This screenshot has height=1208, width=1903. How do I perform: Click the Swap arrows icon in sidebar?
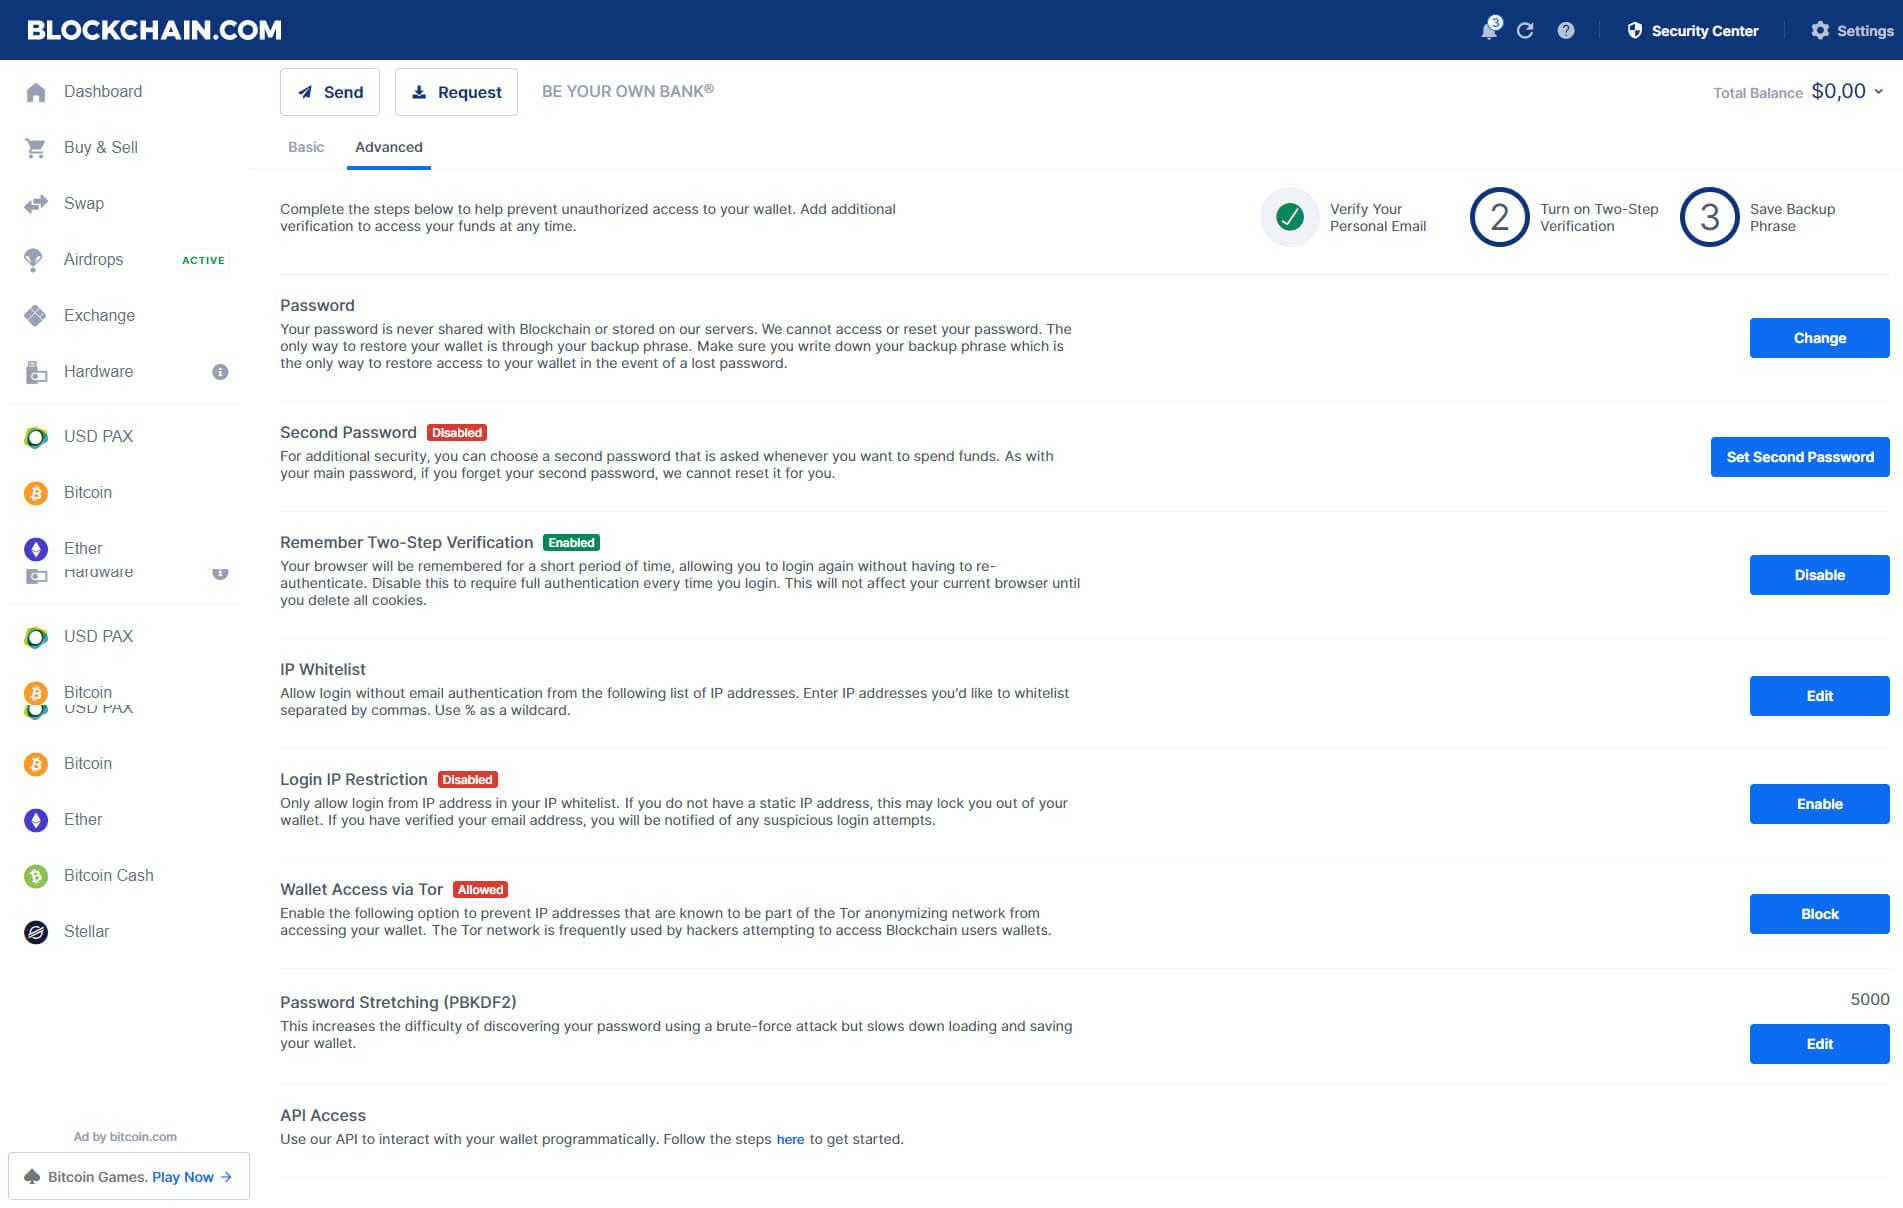click(36, 204)
